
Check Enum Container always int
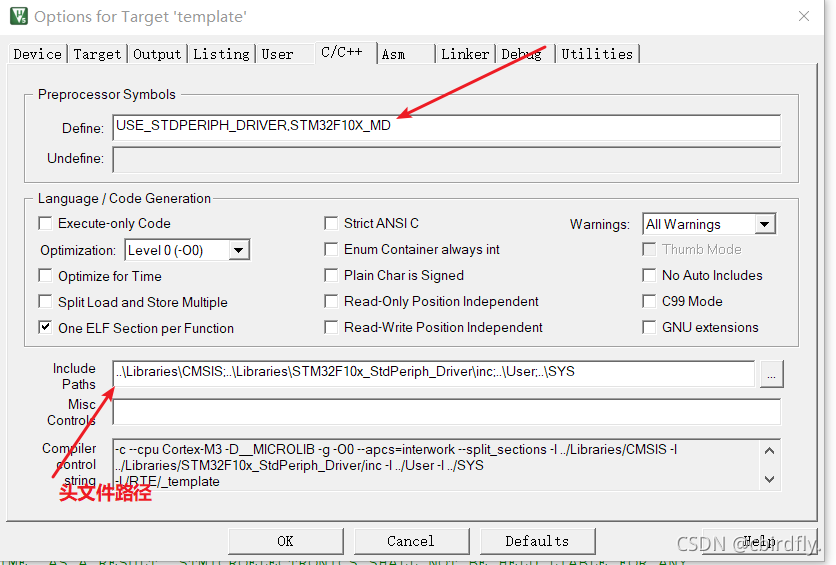coord(331,249)
